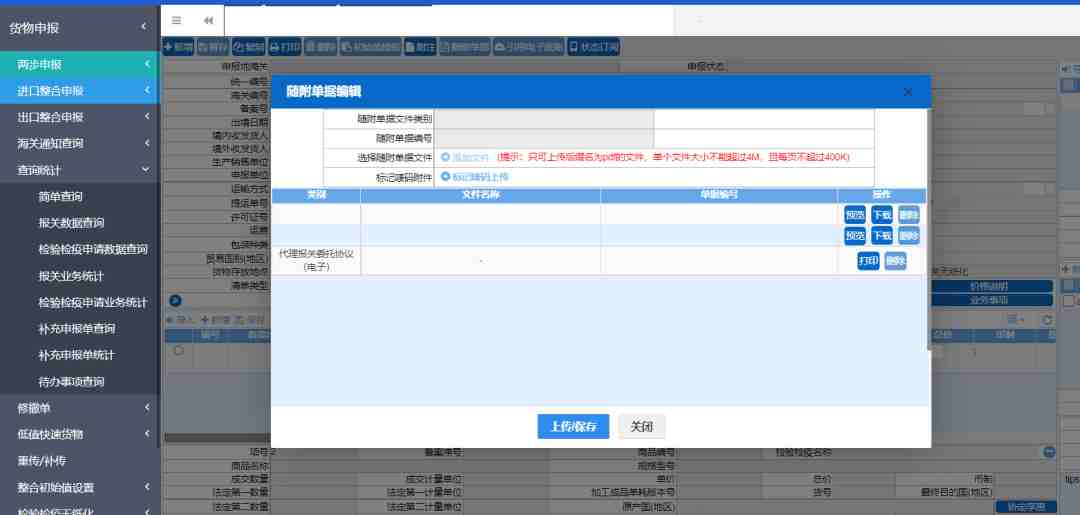Open 简单查询 in the sidebar
This screenshot has width=1080, height=515.
tap(61, 196)
